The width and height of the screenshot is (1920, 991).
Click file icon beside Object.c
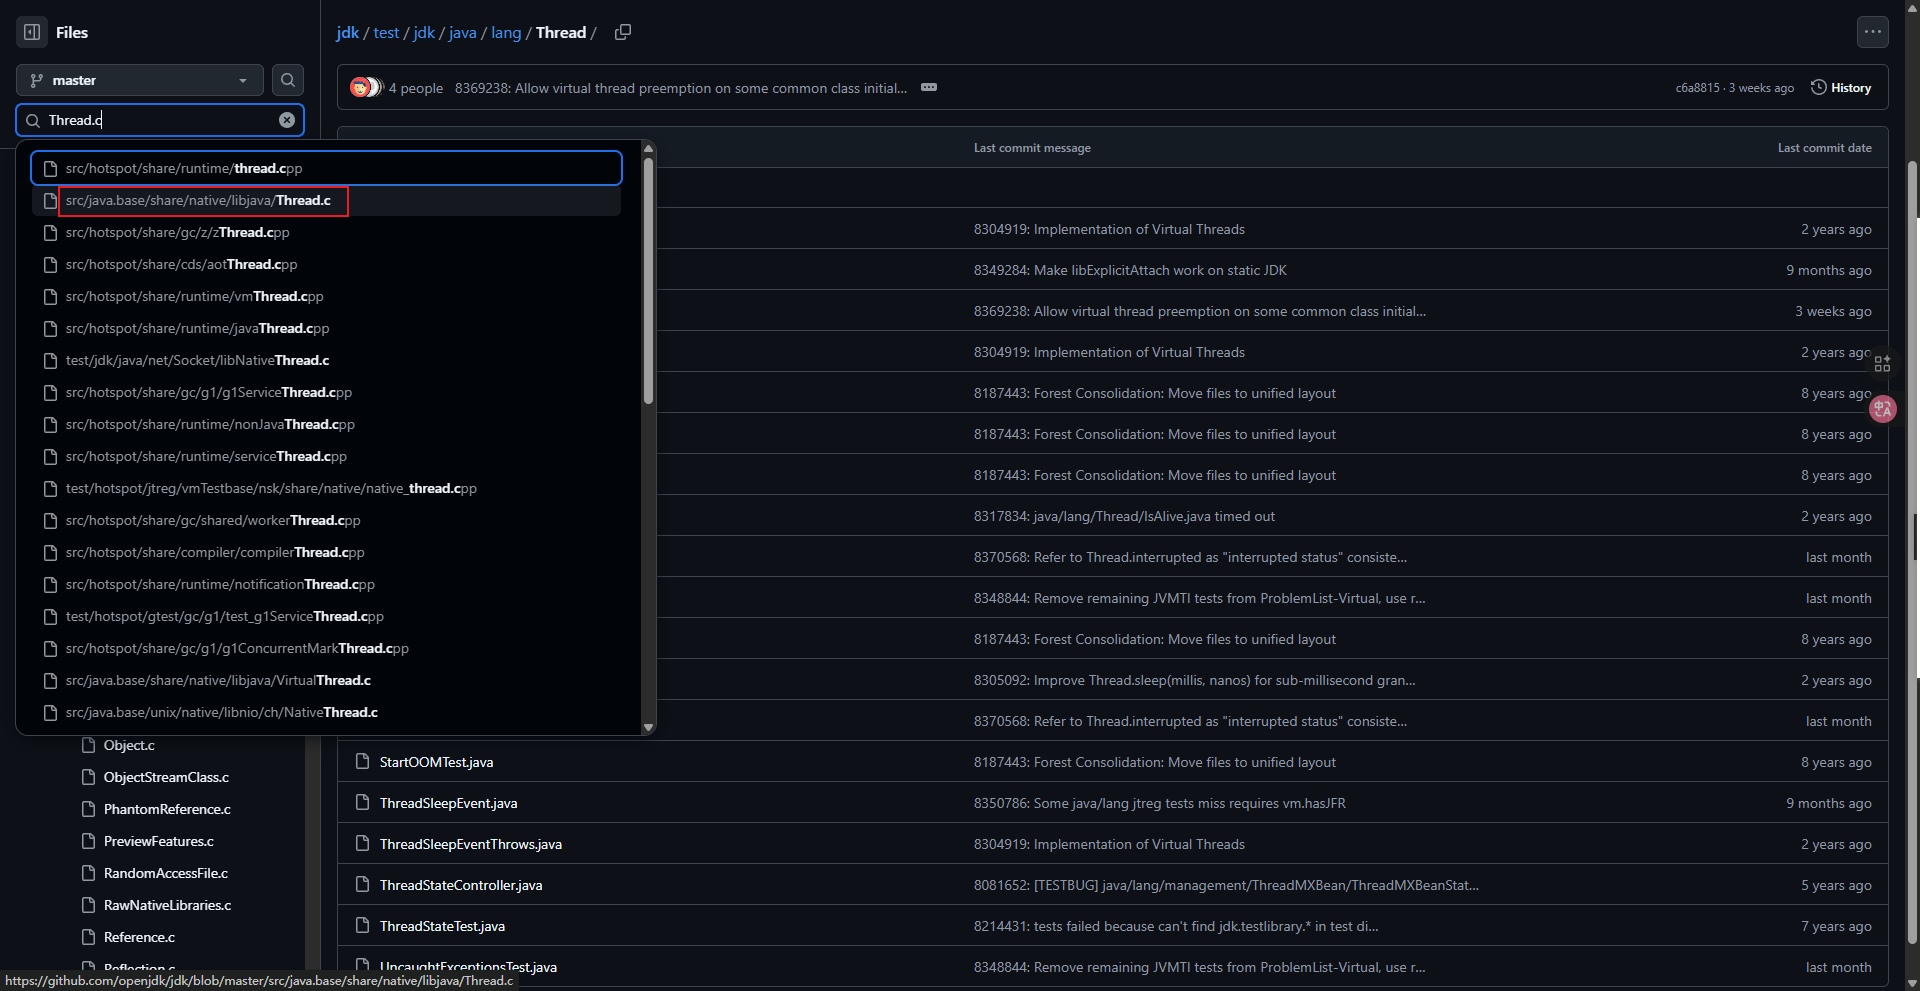pyautogui.click(x=88, y=745)
